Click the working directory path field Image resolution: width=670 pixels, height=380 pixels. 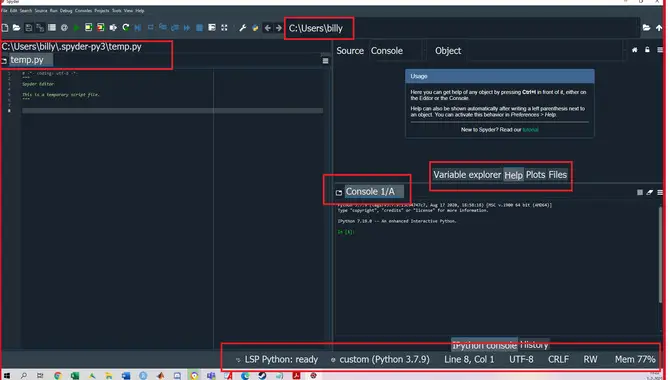click(462, 28)
